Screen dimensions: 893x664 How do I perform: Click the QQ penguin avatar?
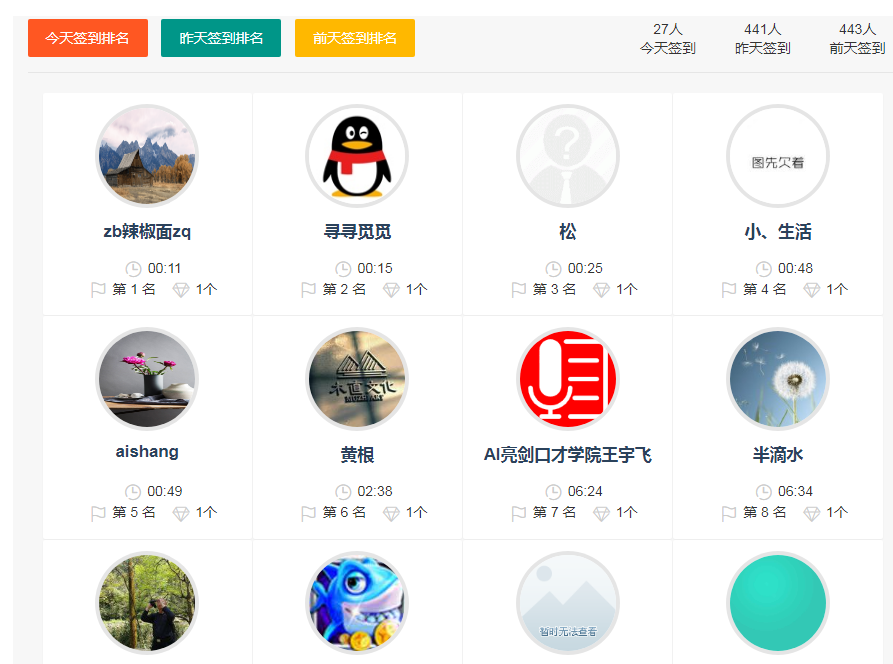pos(357,157)
